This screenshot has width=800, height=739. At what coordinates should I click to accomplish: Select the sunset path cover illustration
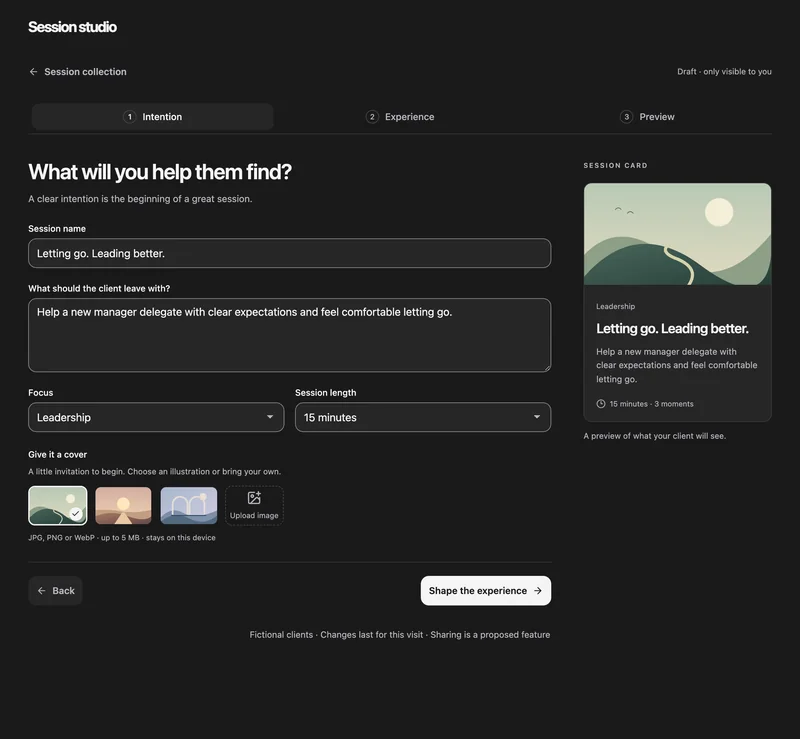point(123,505)
